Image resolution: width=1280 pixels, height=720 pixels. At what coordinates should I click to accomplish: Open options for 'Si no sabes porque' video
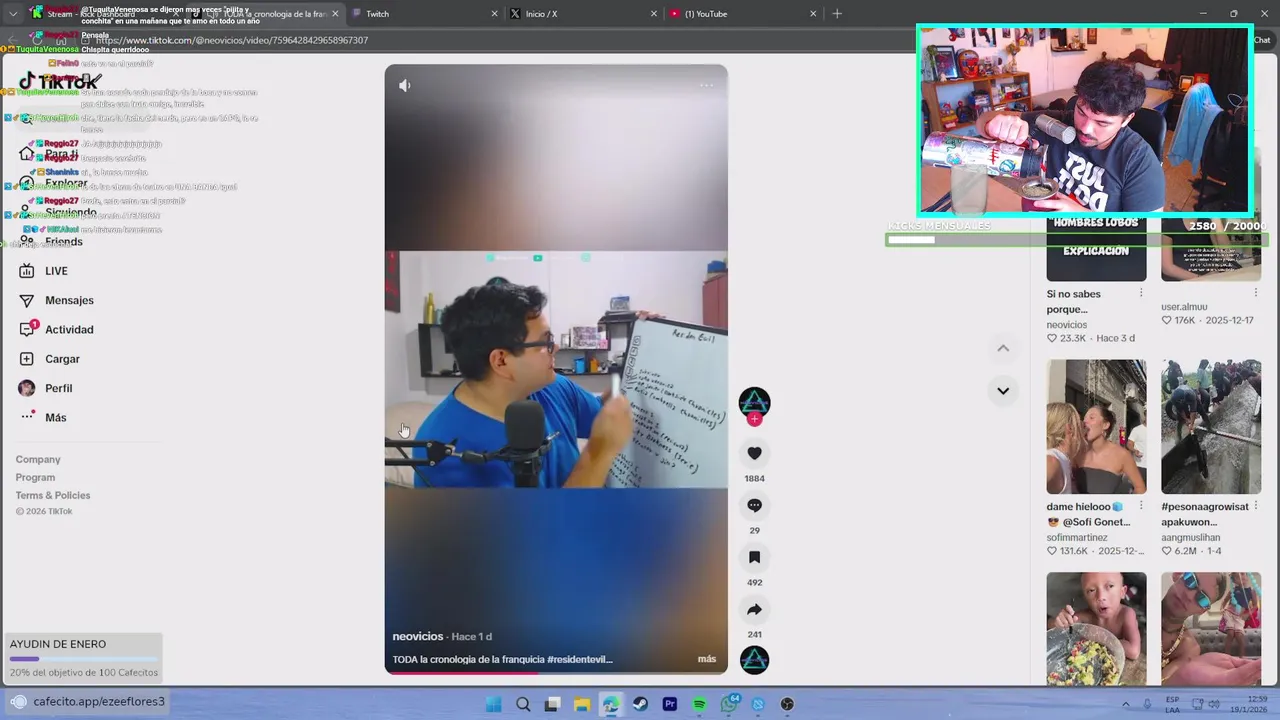(x=1141, y=294)
